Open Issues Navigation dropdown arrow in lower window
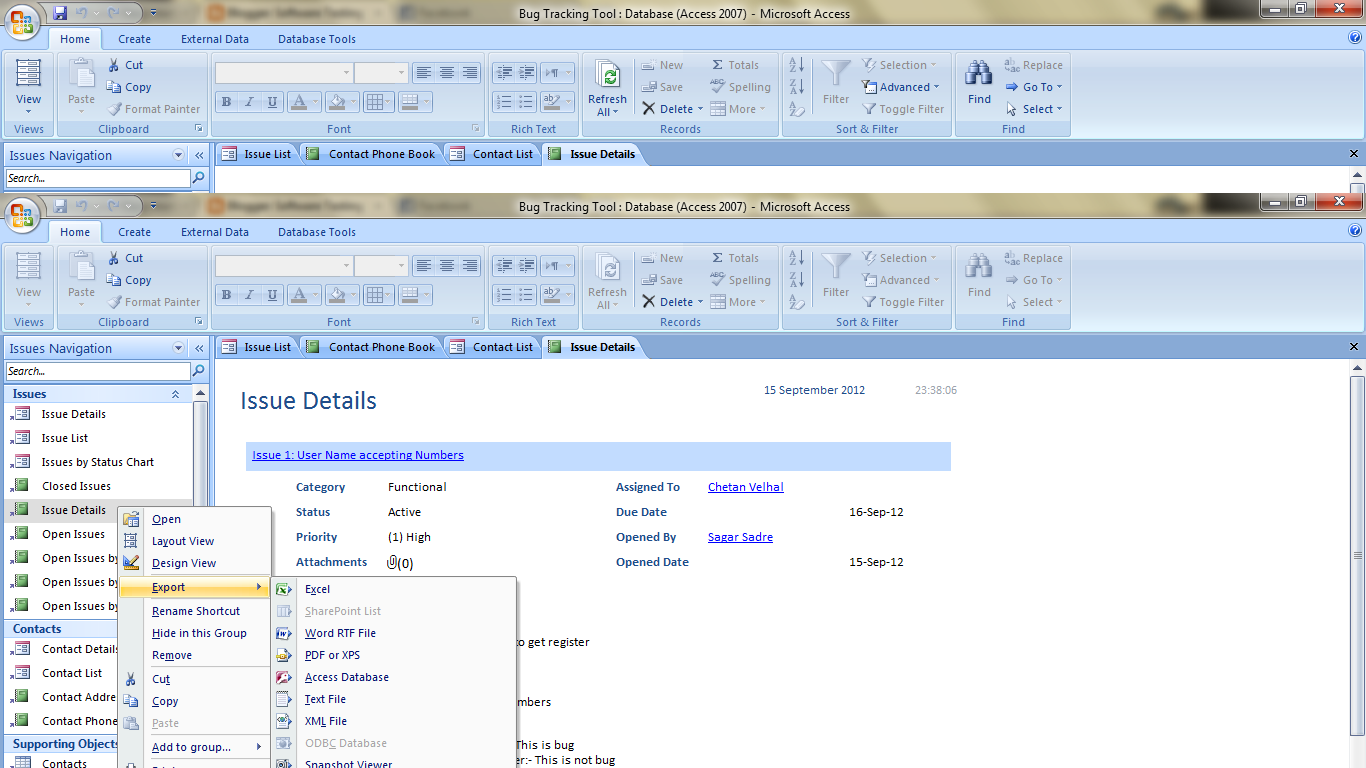The width and height of the screenshot is (1366, 768). point(179,348)
